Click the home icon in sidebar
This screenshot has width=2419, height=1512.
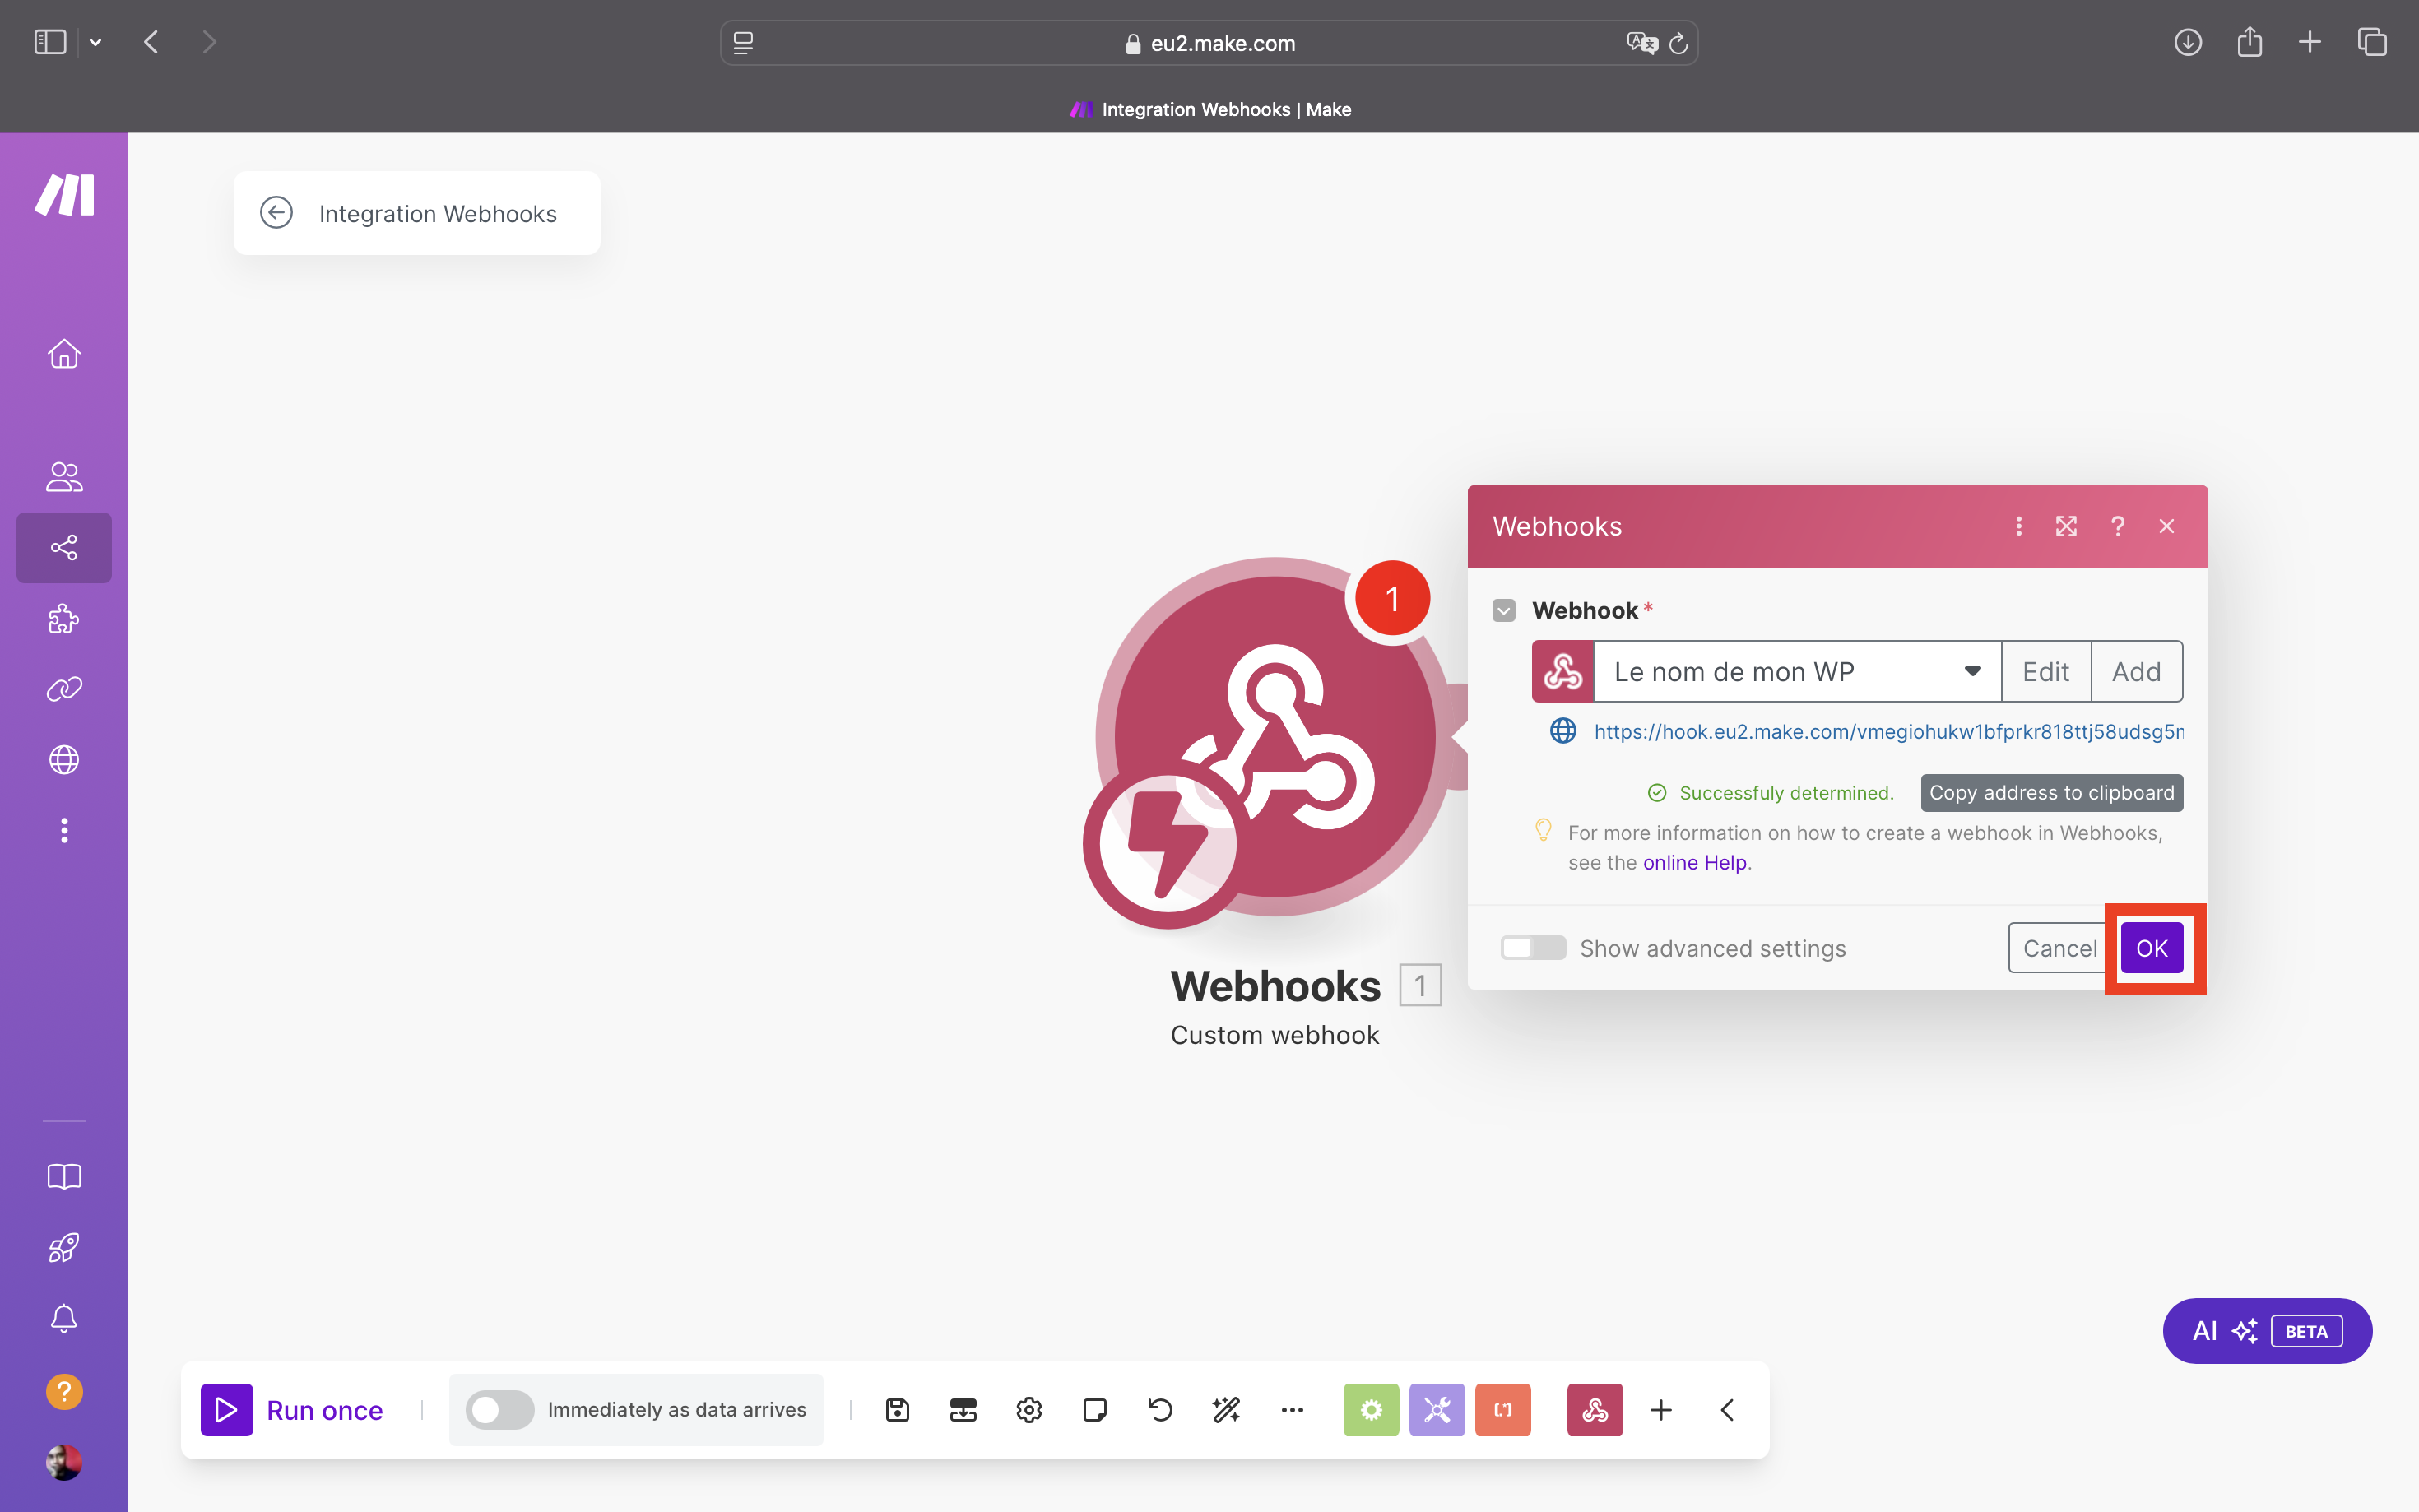pos(64,354)
